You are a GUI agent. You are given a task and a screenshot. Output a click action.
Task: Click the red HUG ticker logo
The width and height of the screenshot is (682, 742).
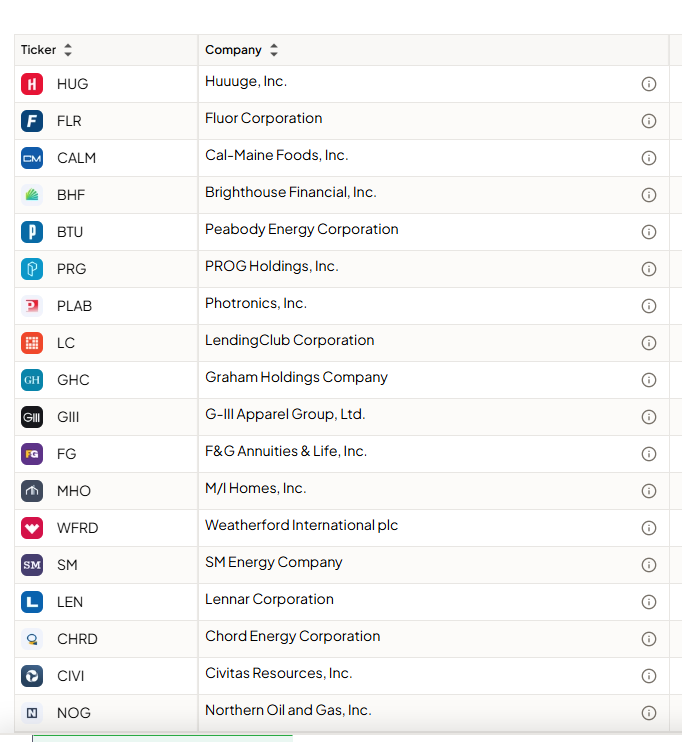coord(32,84)
